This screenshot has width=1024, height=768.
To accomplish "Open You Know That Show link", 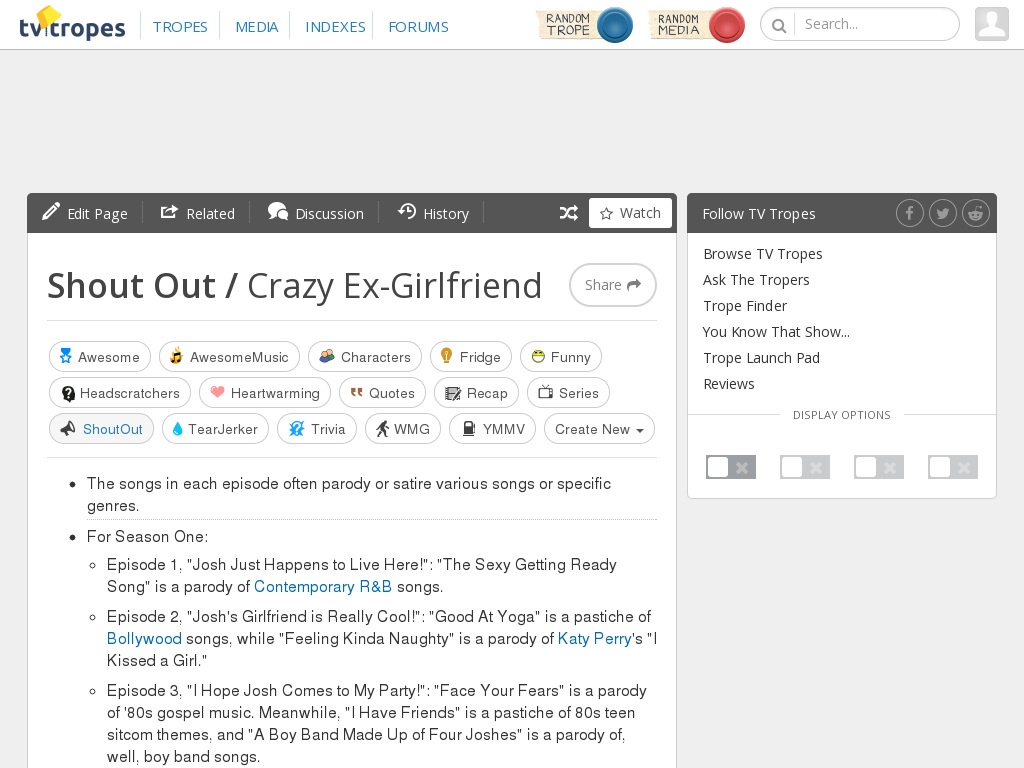I will 776,332.
